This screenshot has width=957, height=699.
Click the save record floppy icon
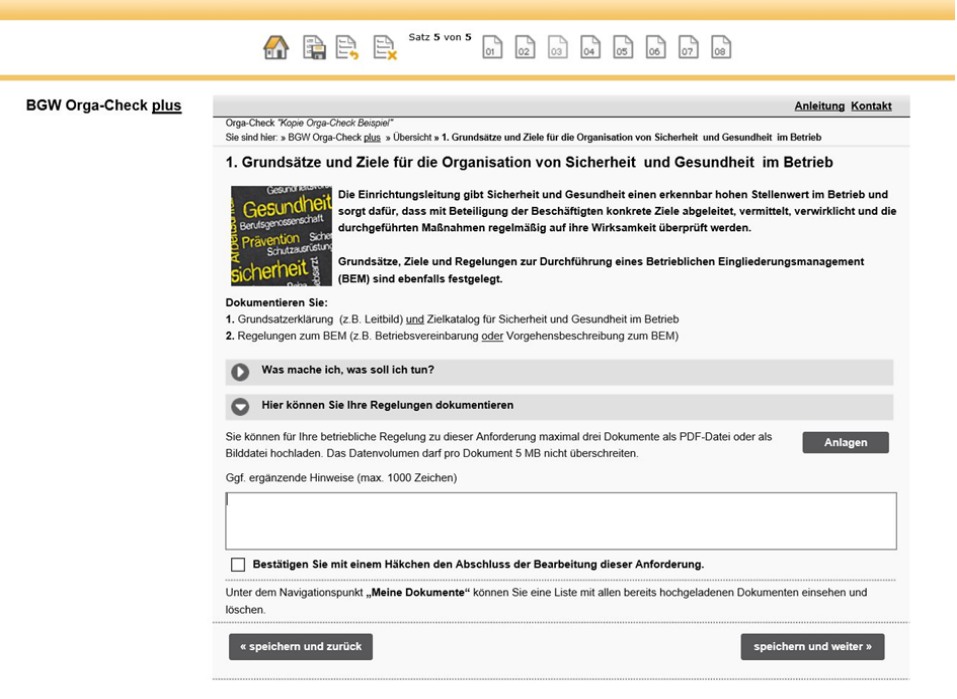(315, 48)
